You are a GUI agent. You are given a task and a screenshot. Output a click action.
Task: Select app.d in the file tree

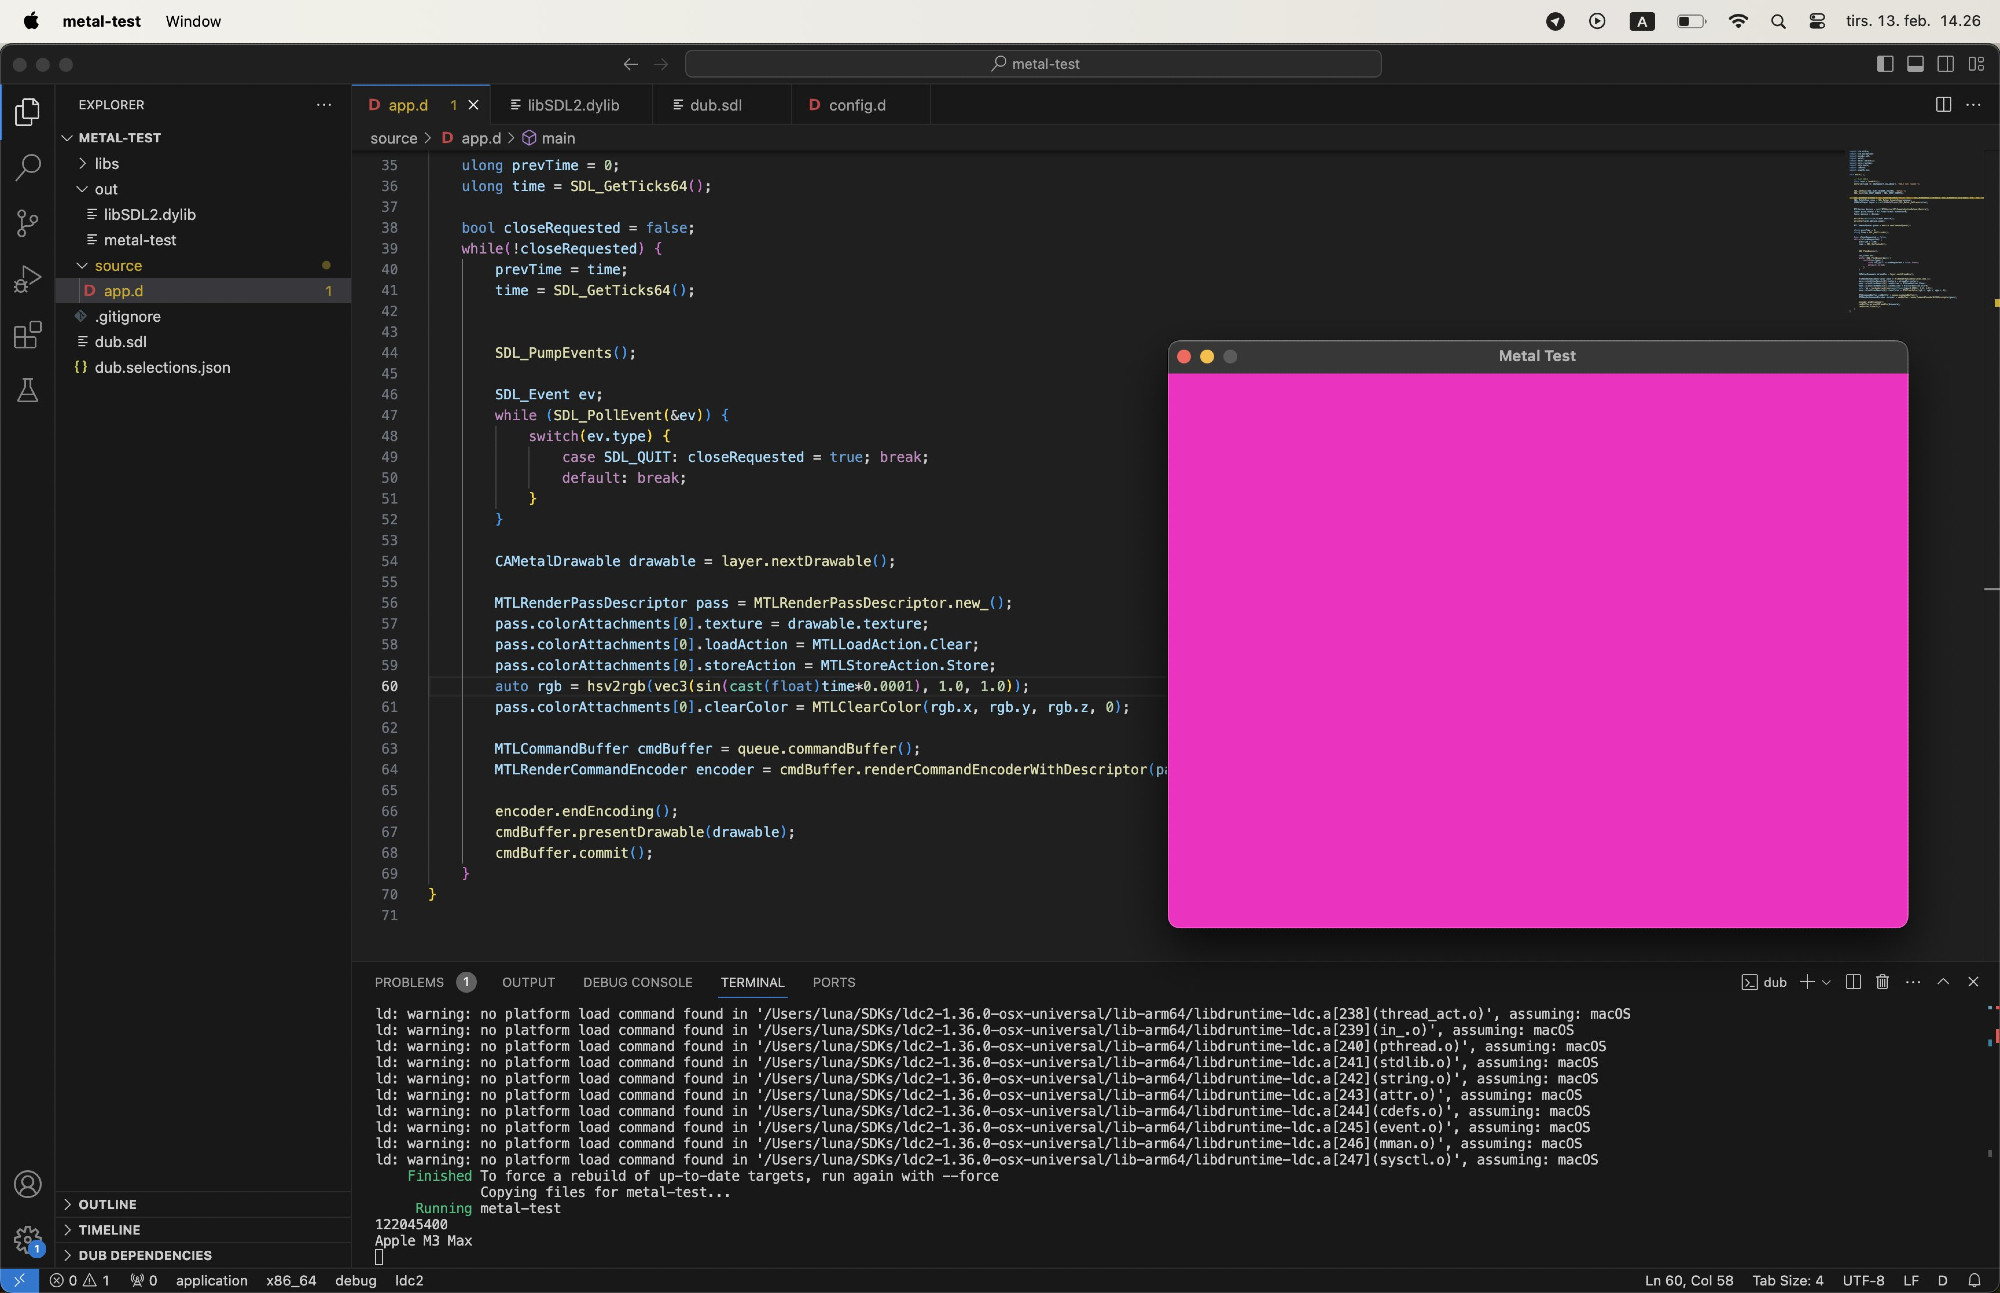tap(203, 291)
